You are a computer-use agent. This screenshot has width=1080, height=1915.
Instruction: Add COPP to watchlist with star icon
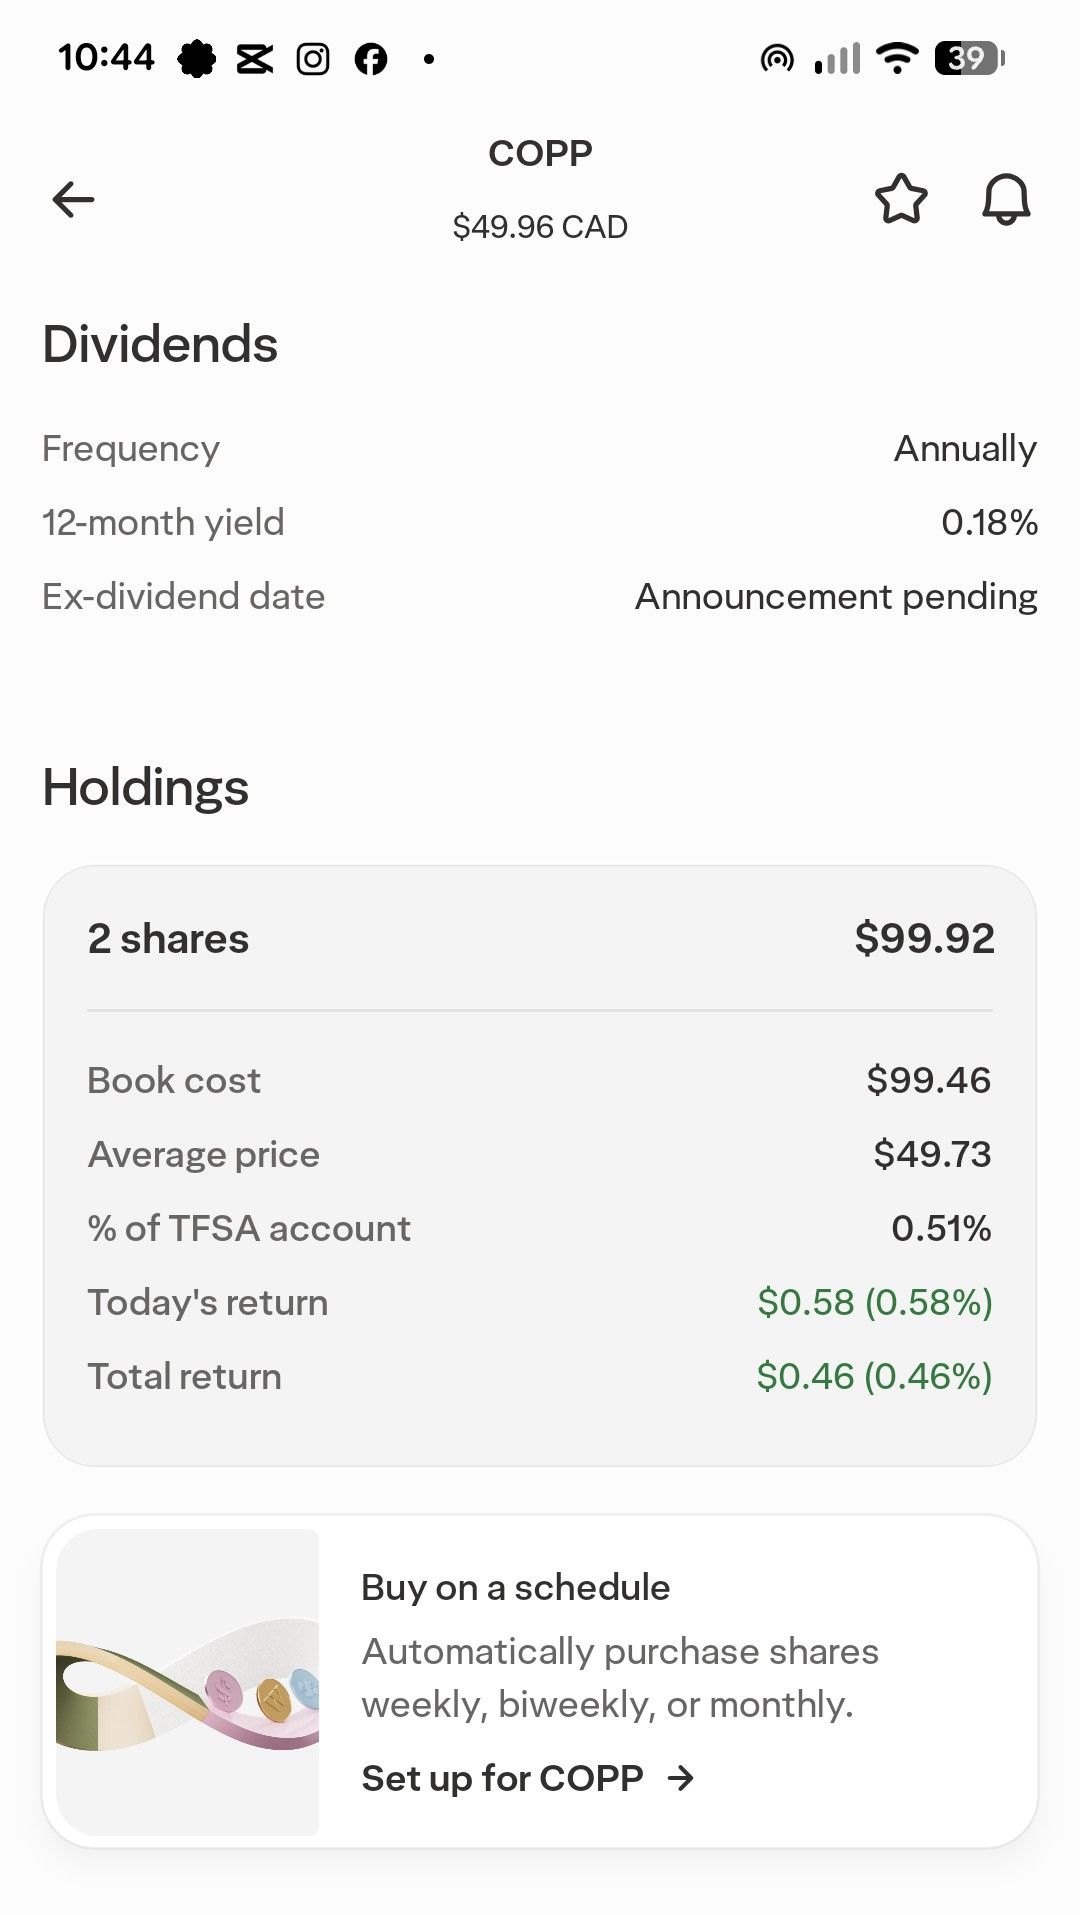click(x=901, y=199)
